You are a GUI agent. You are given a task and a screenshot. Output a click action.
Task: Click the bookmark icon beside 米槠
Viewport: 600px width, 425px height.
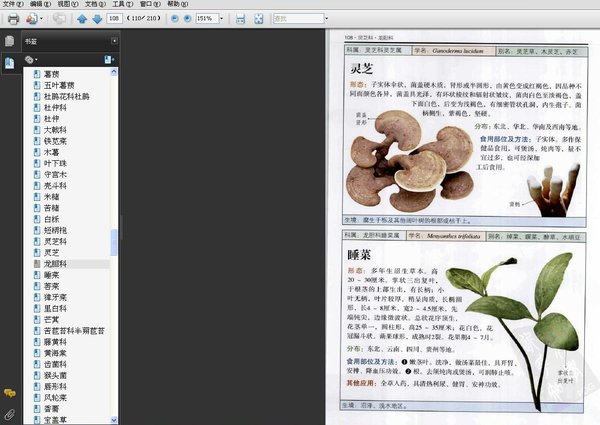tap(37, 197)
